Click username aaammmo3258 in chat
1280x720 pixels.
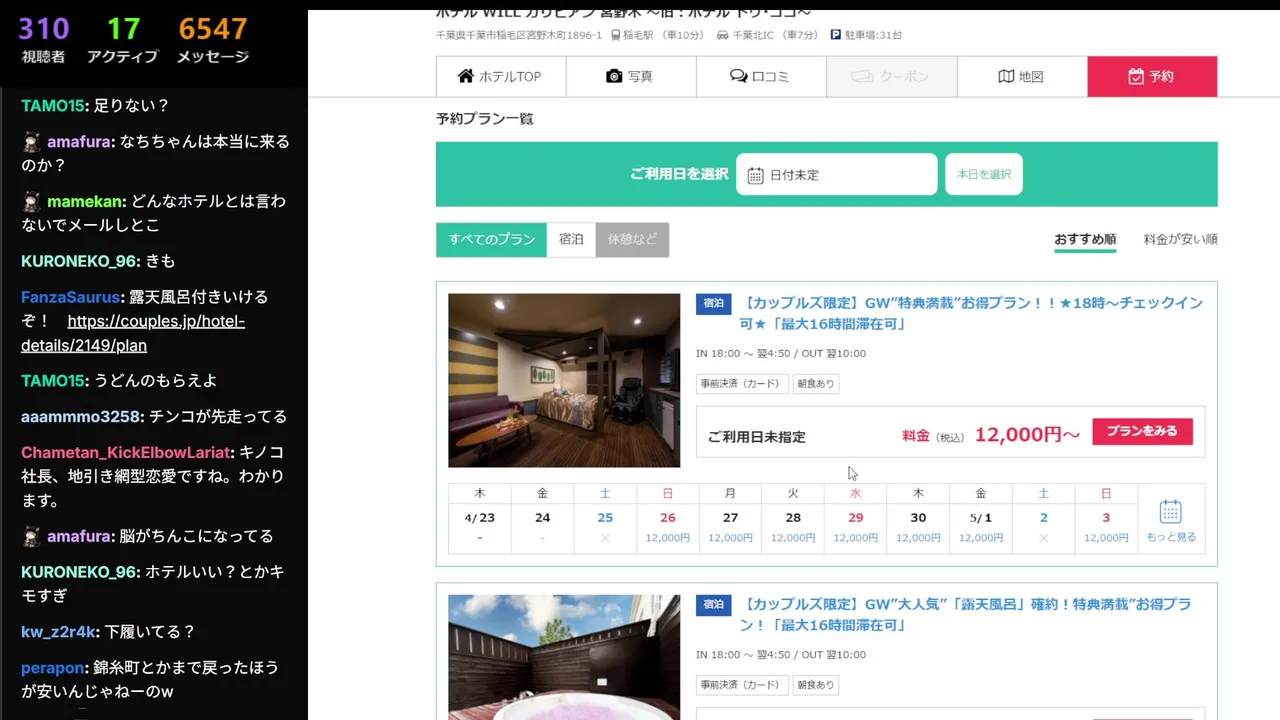point(83,417)
